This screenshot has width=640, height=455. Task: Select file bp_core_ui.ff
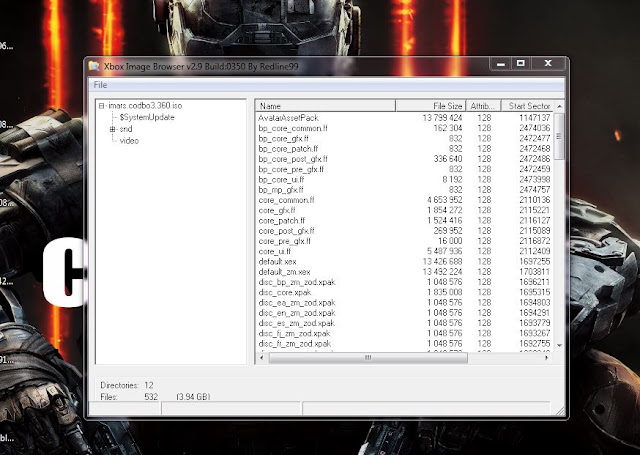click(281, 180)
